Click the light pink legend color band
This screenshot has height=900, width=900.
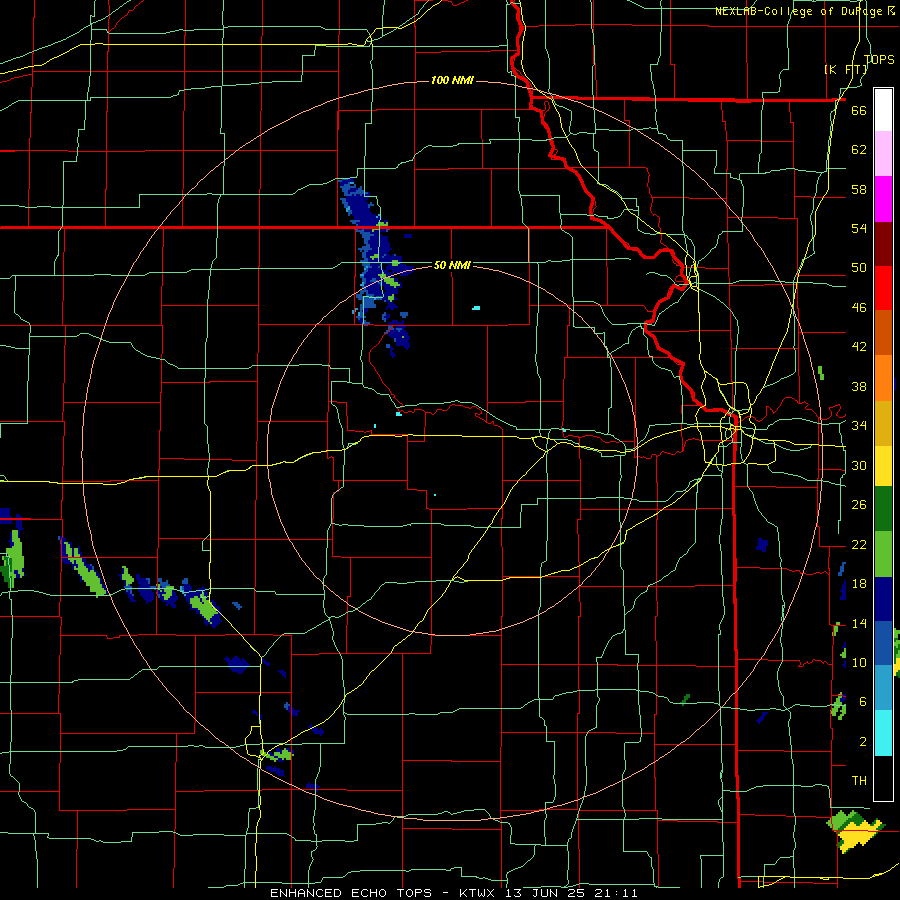click(883, 154)
